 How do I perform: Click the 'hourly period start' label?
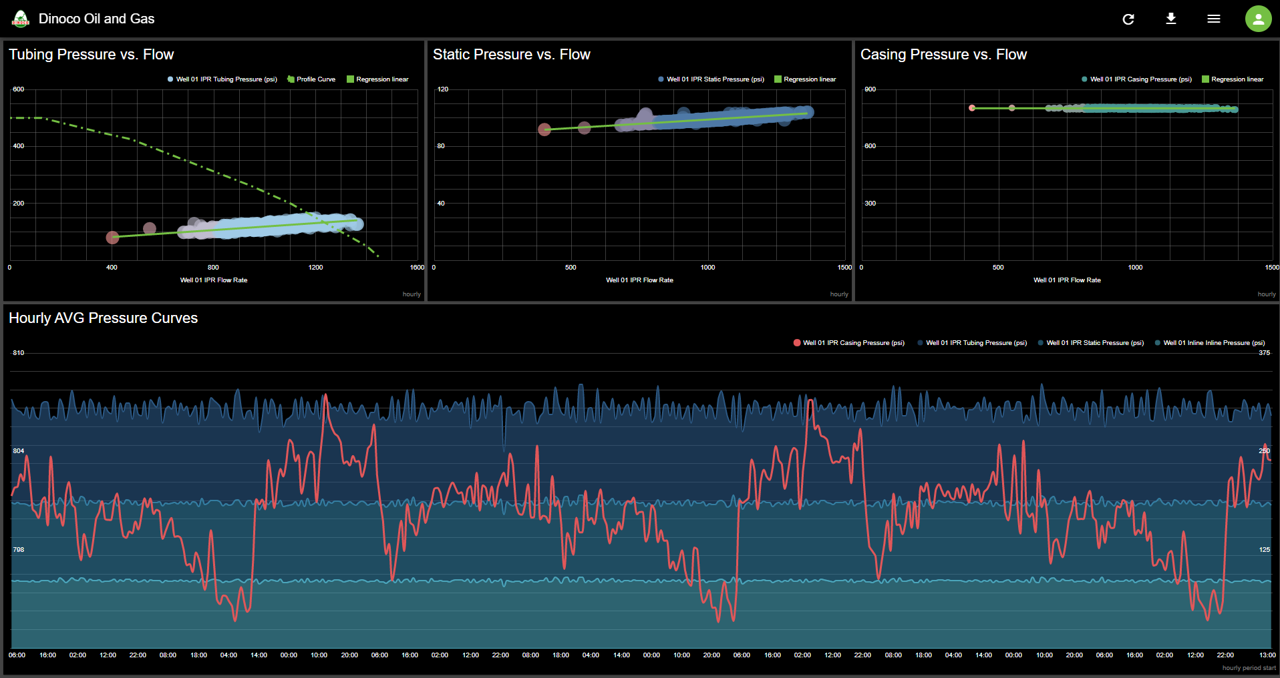pyautogui.click(x=1248, y=667)
